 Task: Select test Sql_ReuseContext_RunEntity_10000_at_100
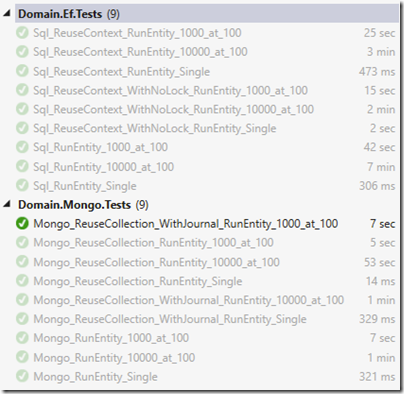[x=140, y=52]
